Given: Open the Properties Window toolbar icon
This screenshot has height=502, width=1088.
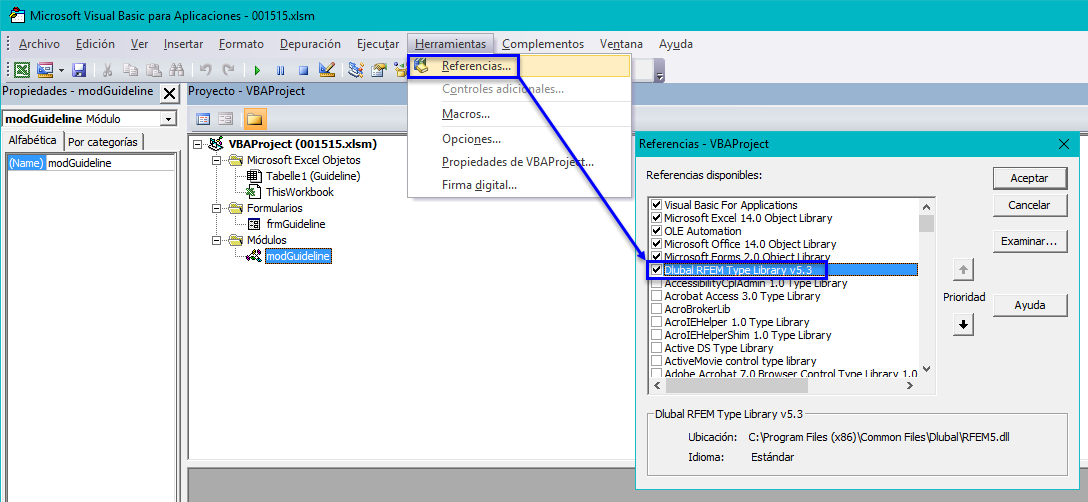Looking at the screenshot, I should click(379, 69).
